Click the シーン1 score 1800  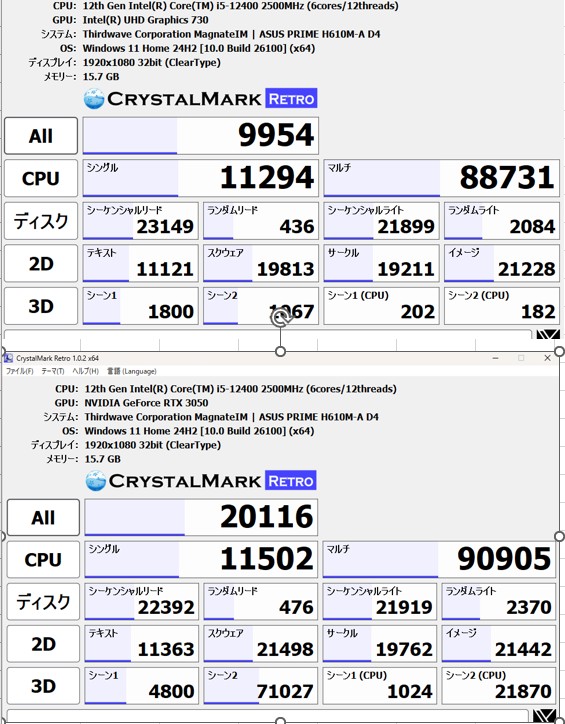140,306
